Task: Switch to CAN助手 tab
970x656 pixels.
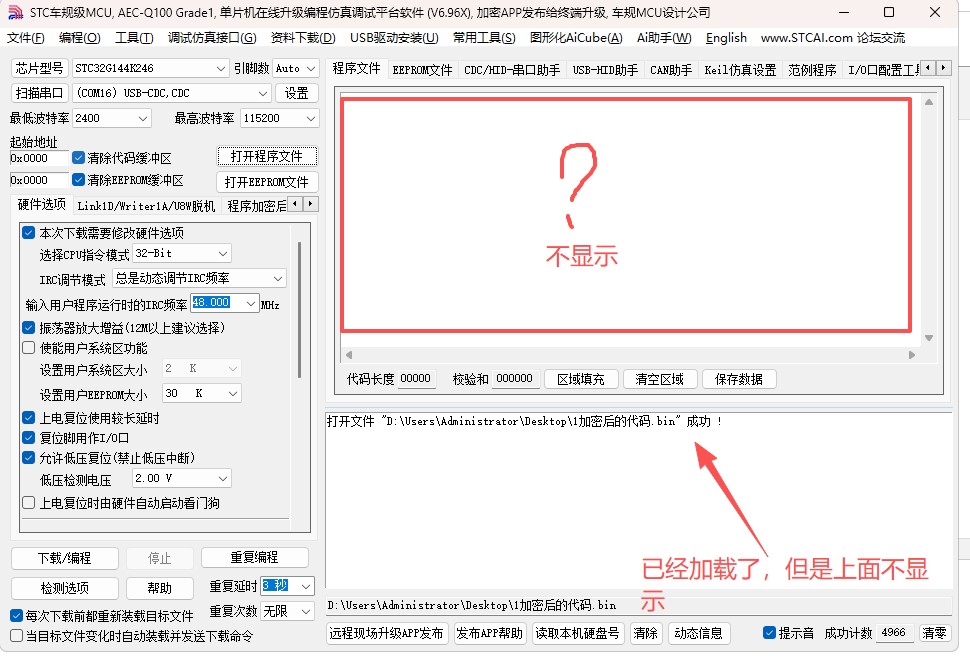Action: (x=671, y=70)
